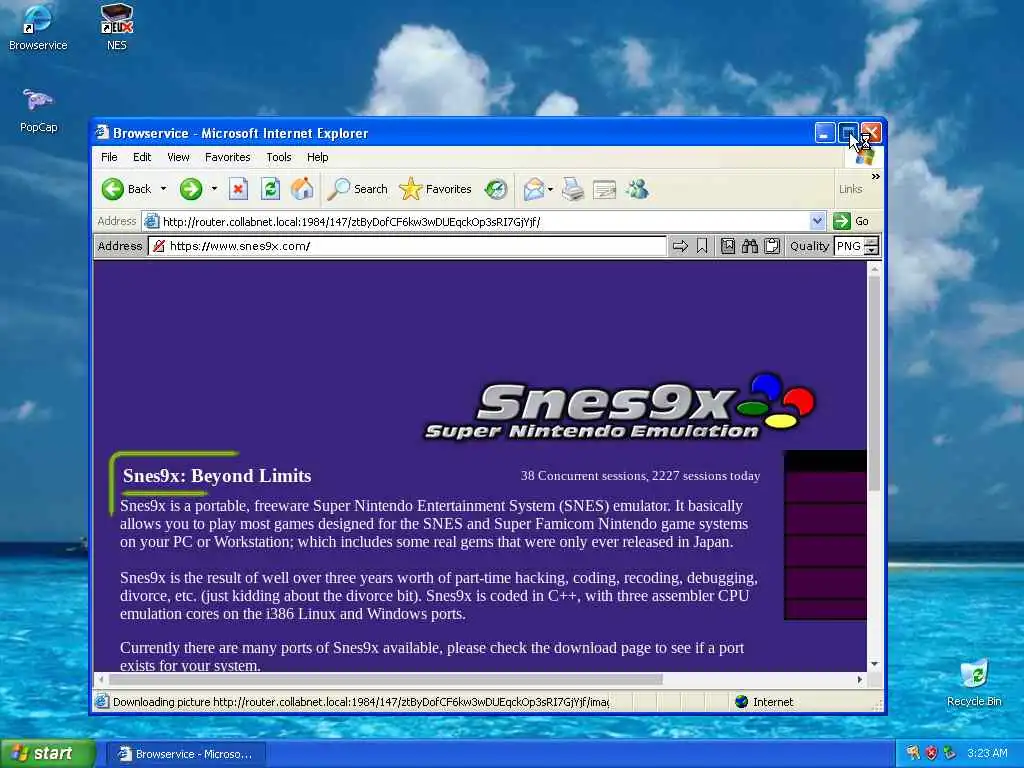
Task: Click the green Go button
Action: (851, 221)
